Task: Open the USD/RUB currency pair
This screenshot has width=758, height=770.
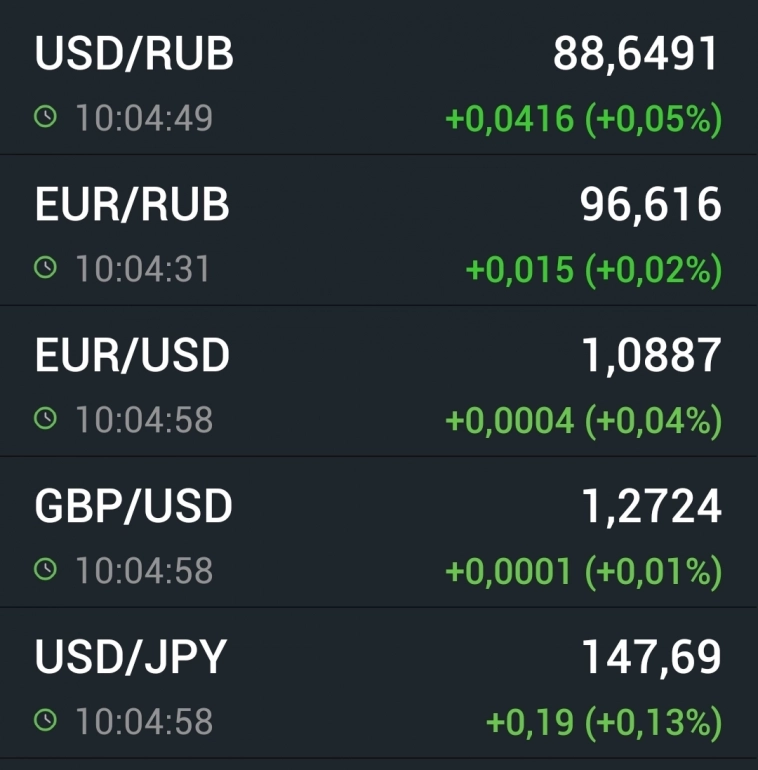Action: click(134, 54)
